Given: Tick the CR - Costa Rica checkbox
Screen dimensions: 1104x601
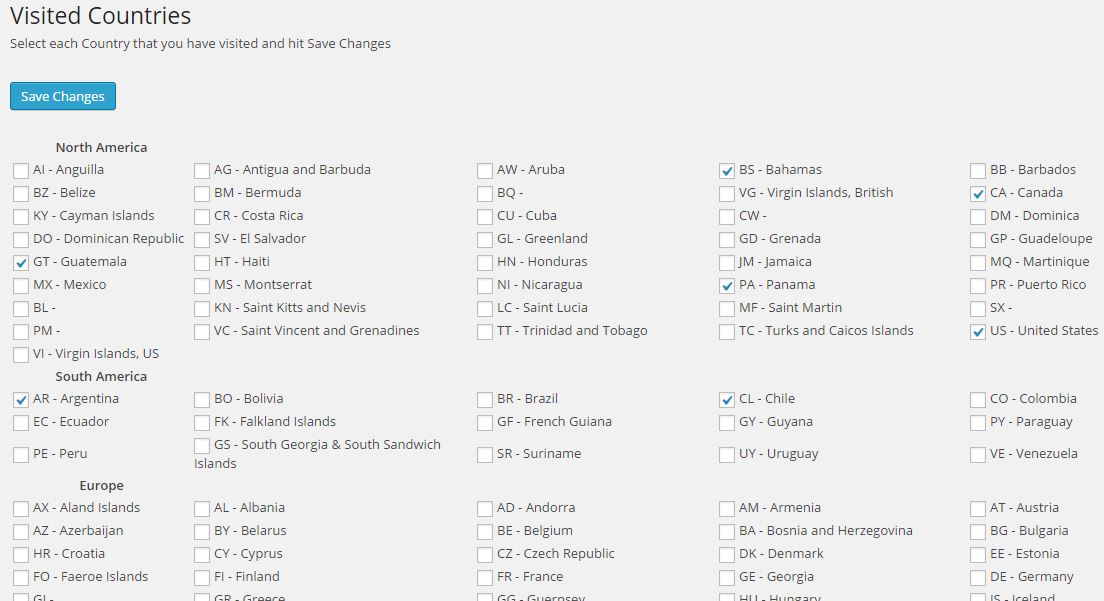Looking at the screenshot, I should (202, 217).
